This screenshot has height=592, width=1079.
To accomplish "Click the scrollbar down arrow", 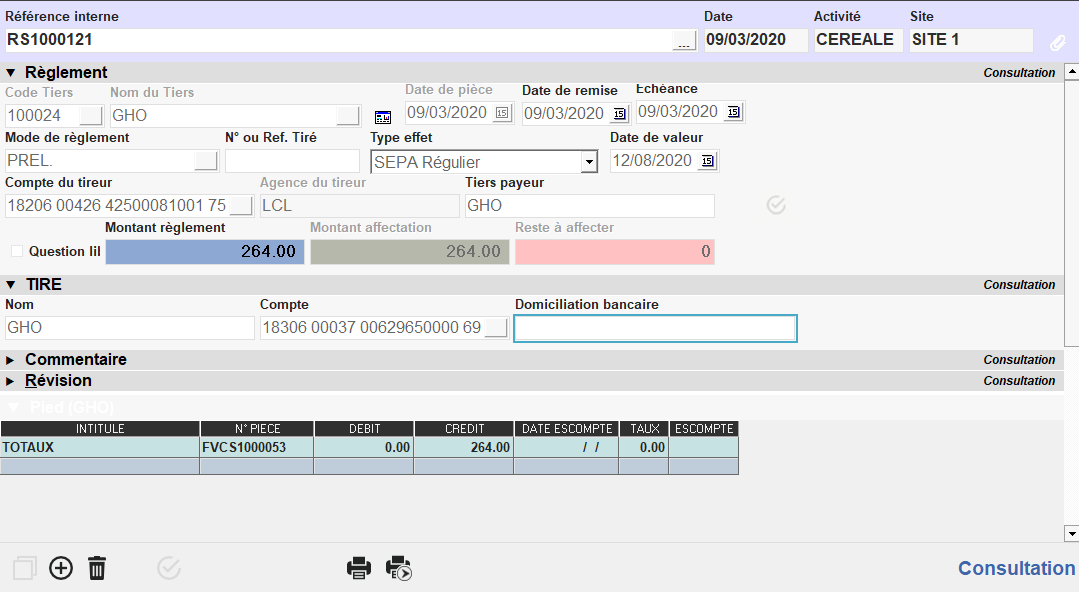I will 1071,533.
